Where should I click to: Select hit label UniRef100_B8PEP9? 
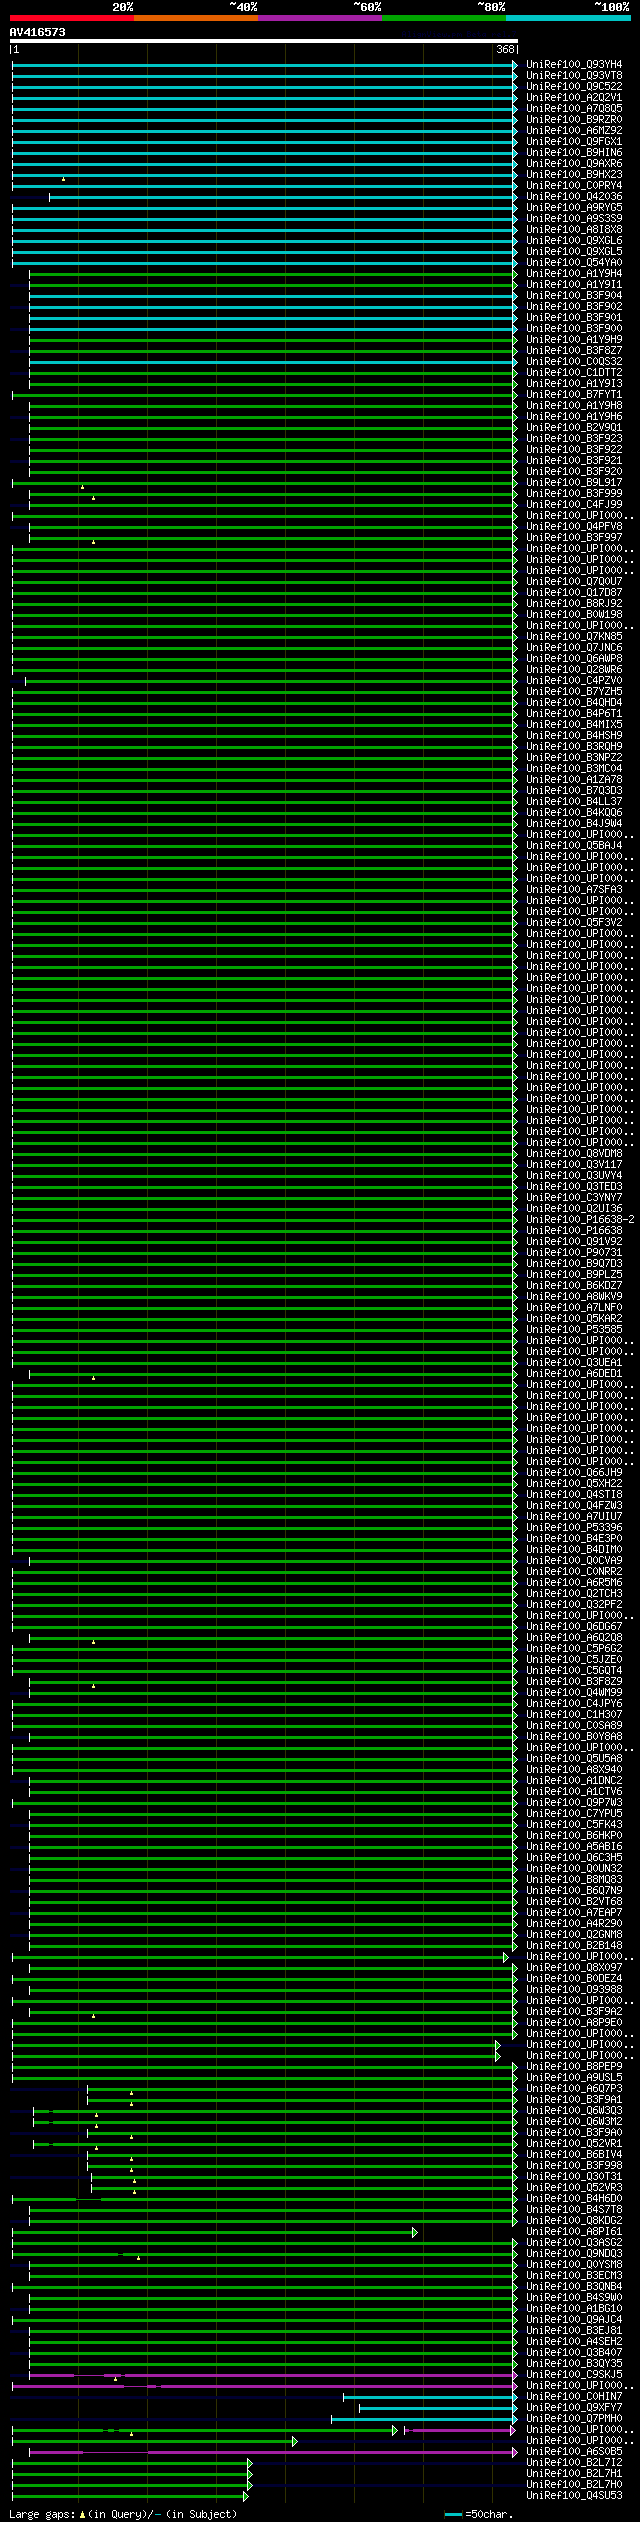[x=574, y=2067]
